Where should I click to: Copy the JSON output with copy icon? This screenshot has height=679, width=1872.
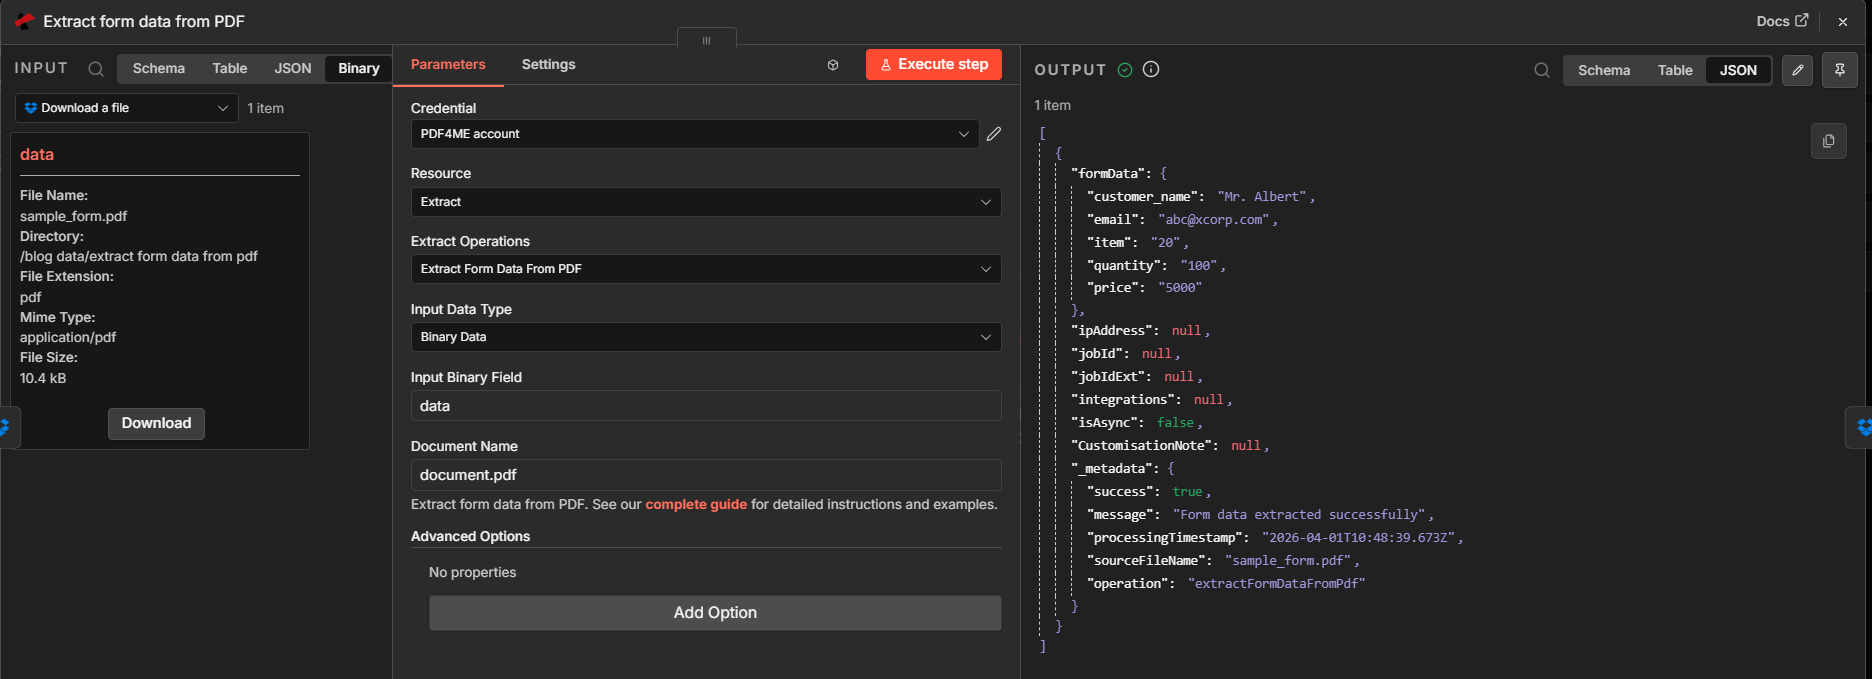pyautogui.click(x=1828, y=141)
